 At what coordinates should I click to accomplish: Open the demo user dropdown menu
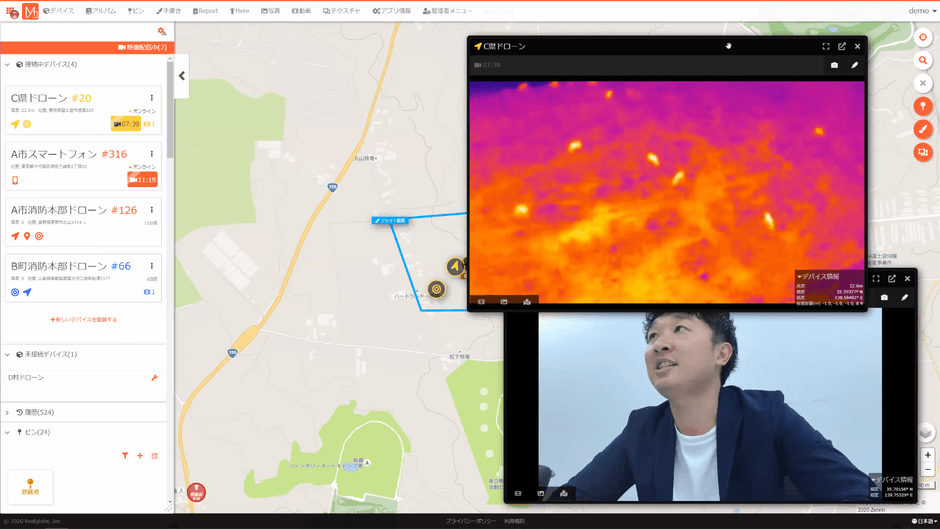click(920, 11)
